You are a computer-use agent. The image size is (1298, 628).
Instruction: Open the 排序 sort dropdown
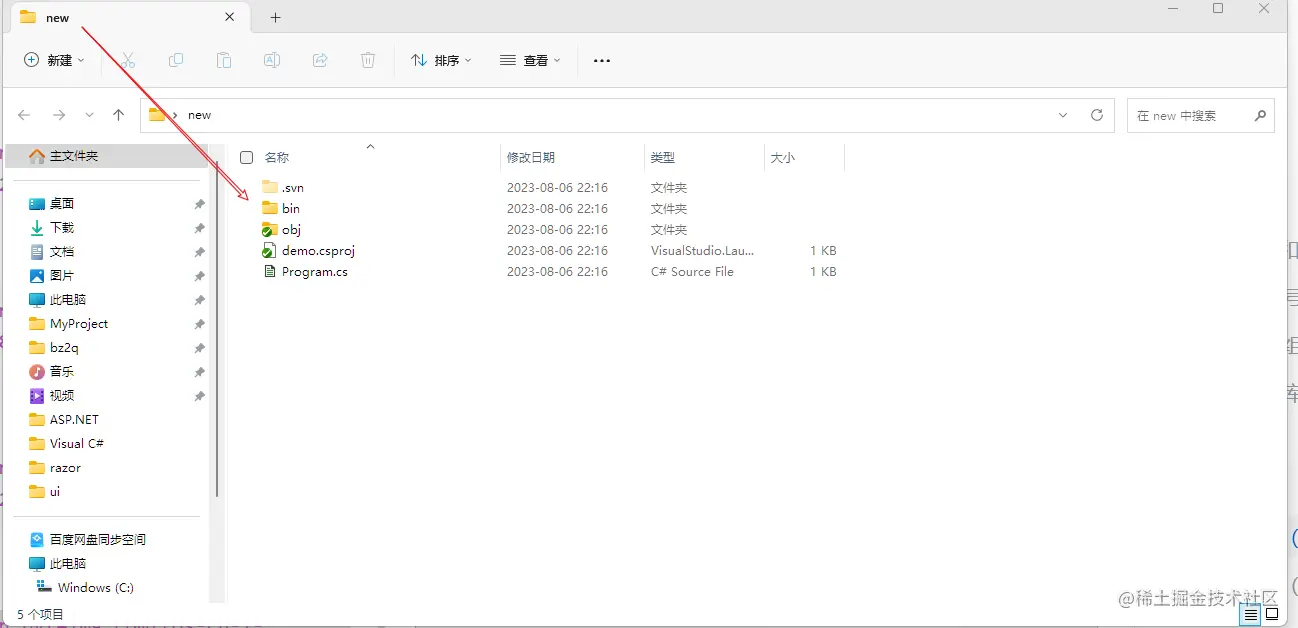[441, 60]
